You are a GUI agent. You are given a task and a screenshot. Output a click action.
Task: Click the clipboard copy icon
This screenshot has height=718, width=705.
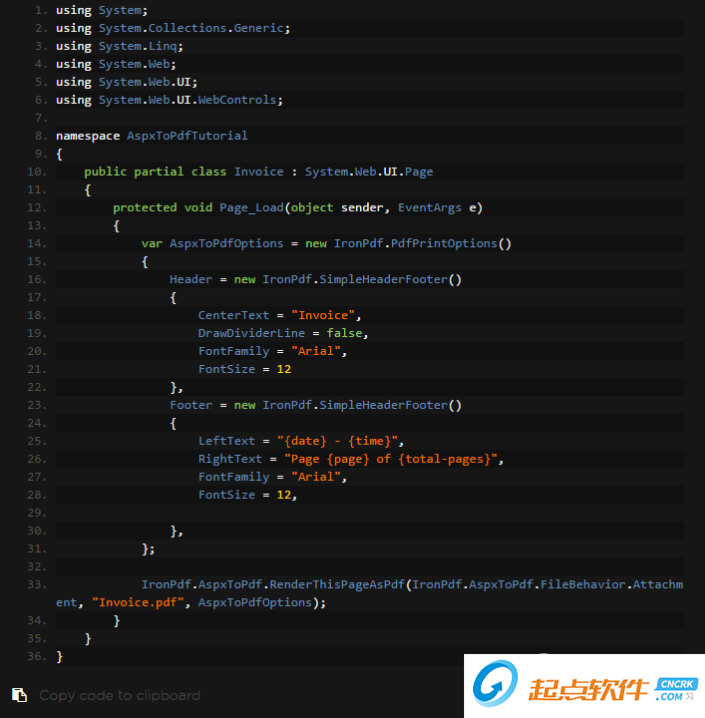(19, 695)
